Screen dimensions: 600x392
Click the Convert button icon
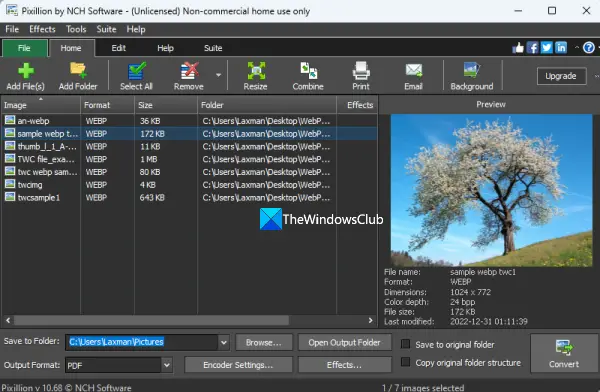564,347
